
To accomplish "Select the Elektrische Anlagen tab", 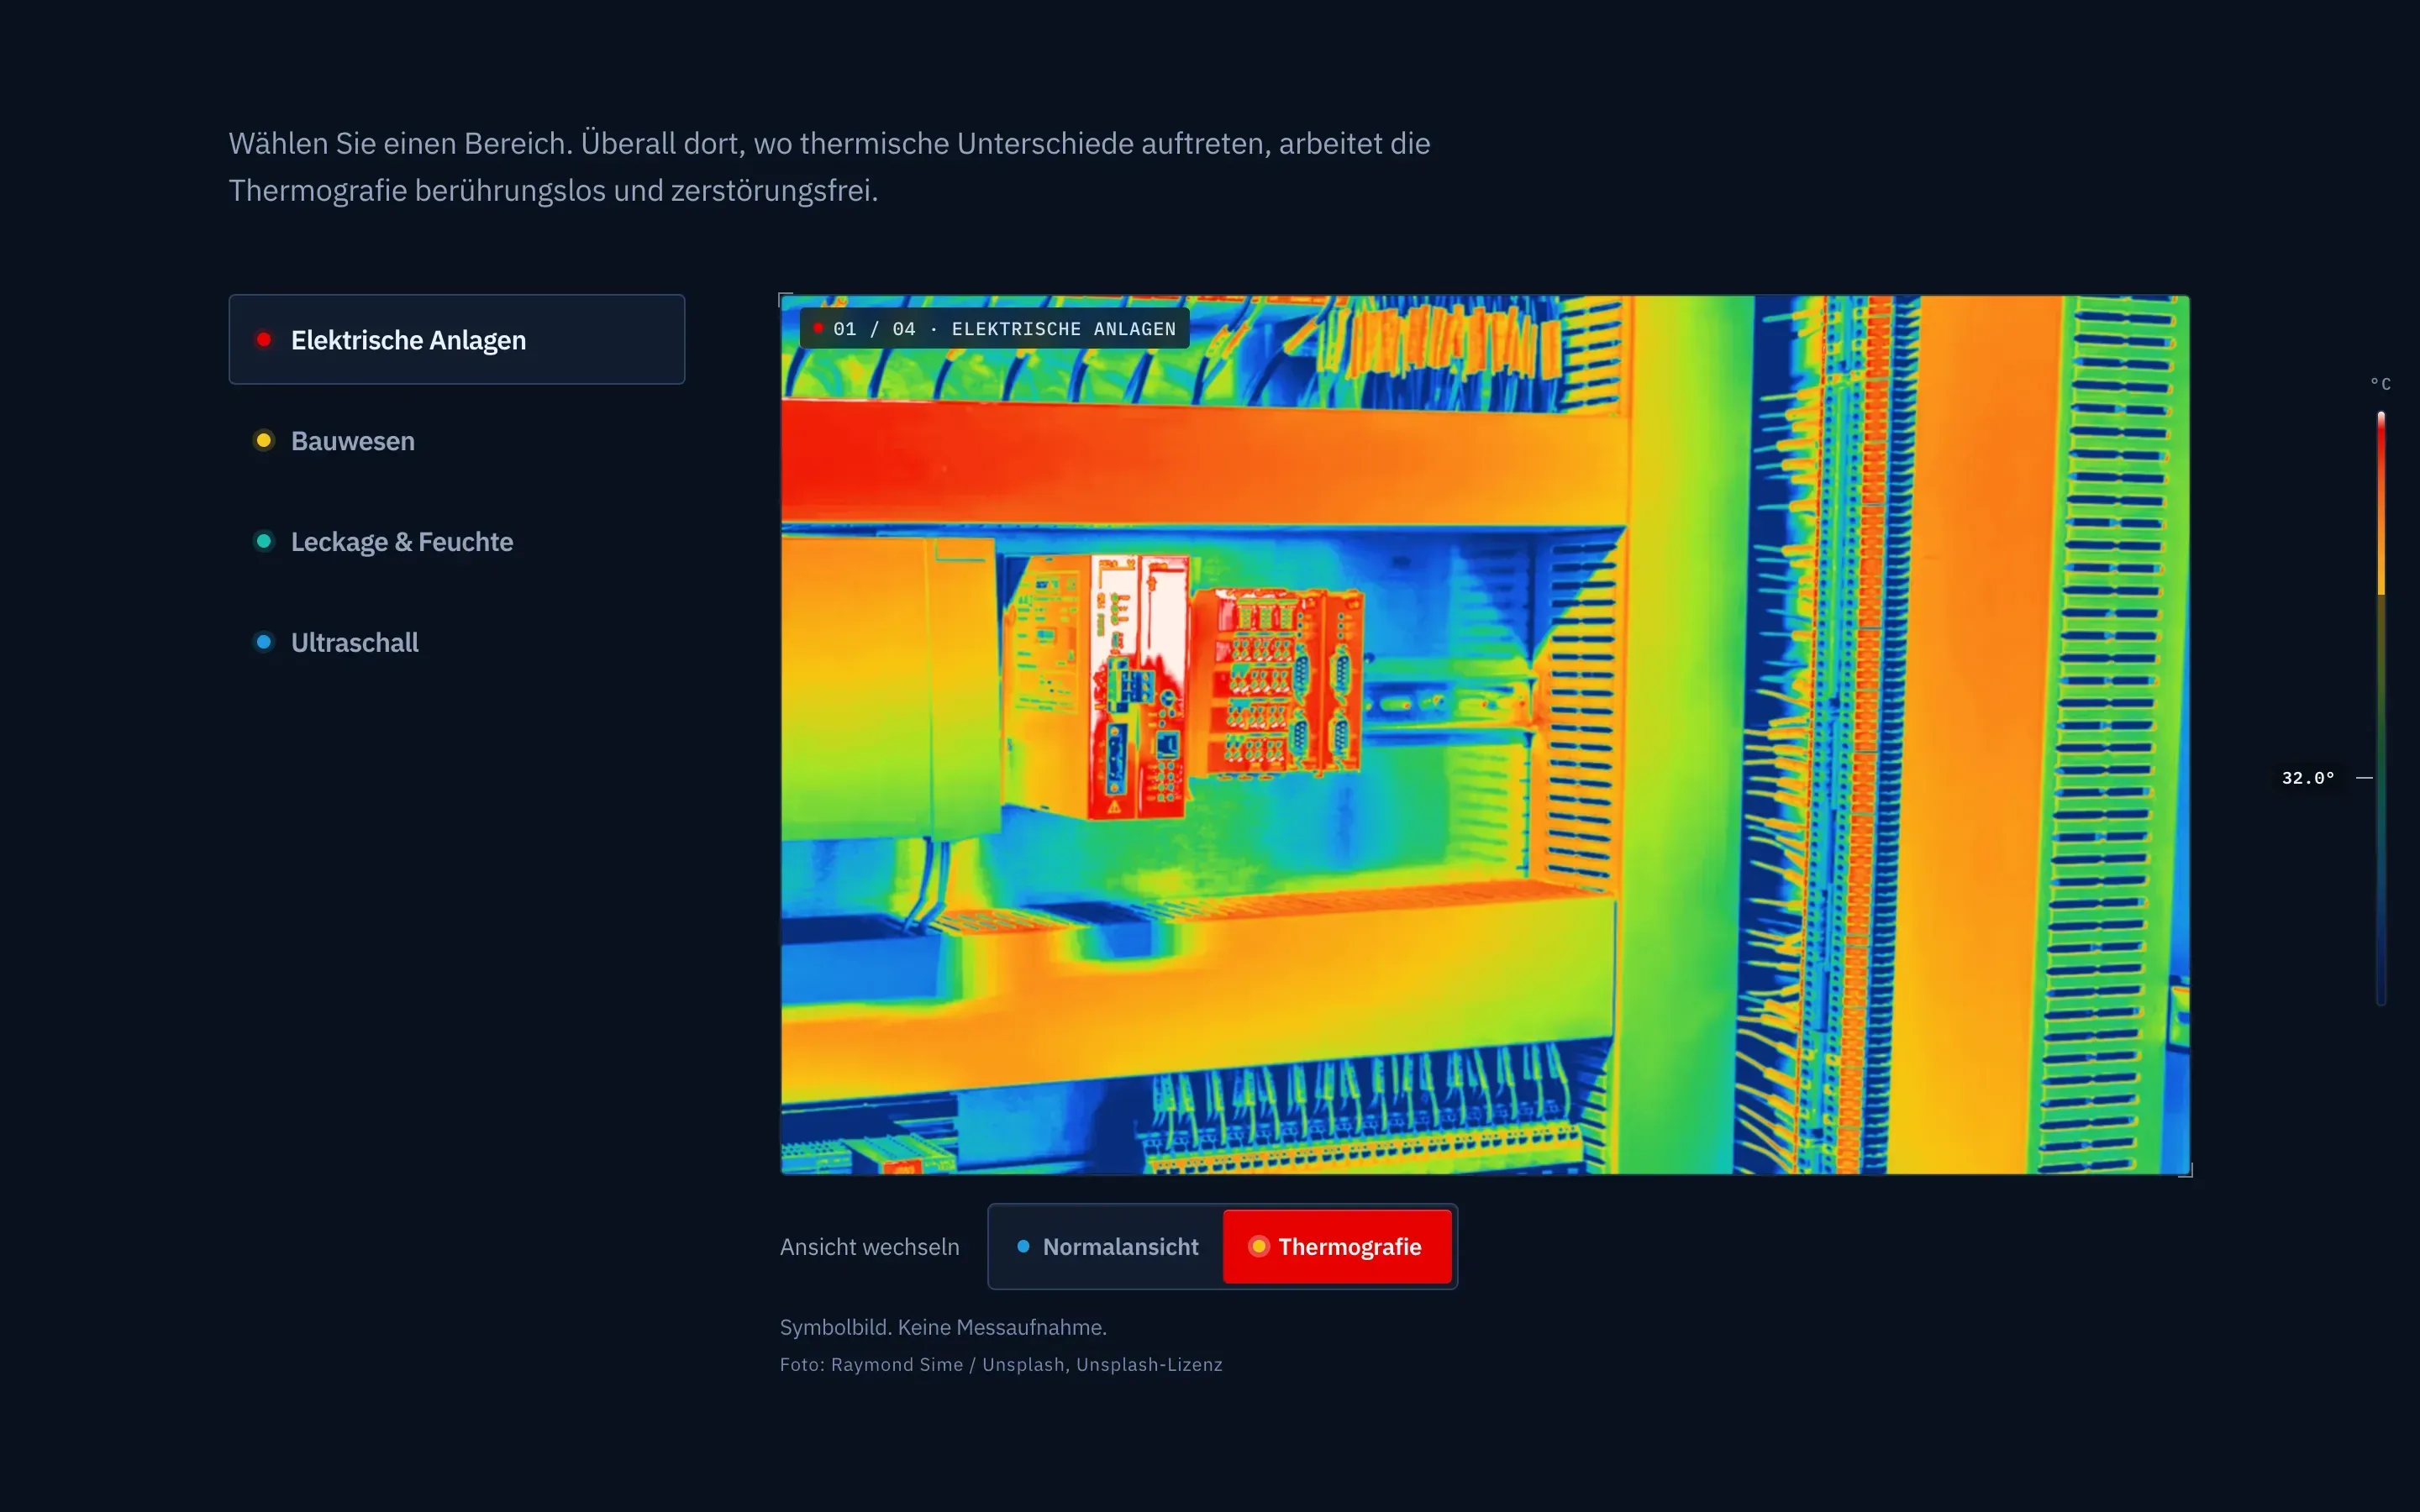I will 457,339.
